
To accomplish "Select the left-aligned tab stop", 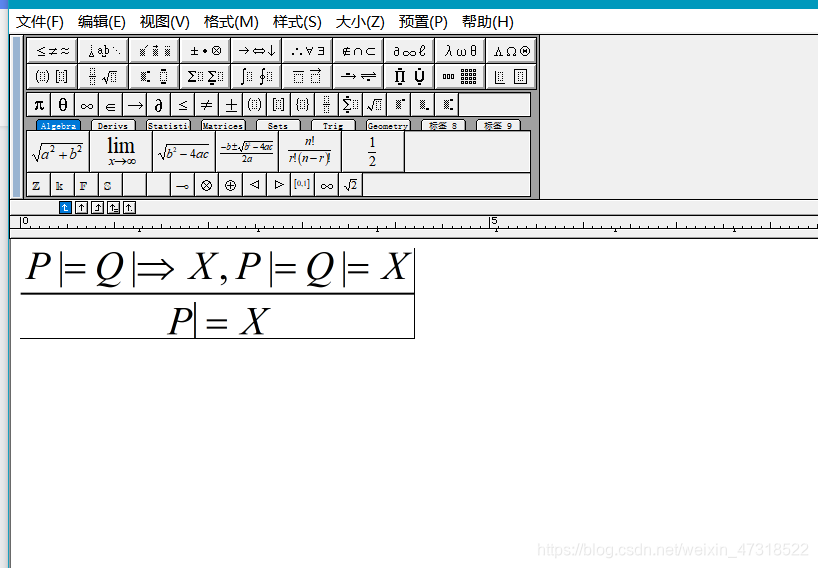I will (x=65, y=208).
